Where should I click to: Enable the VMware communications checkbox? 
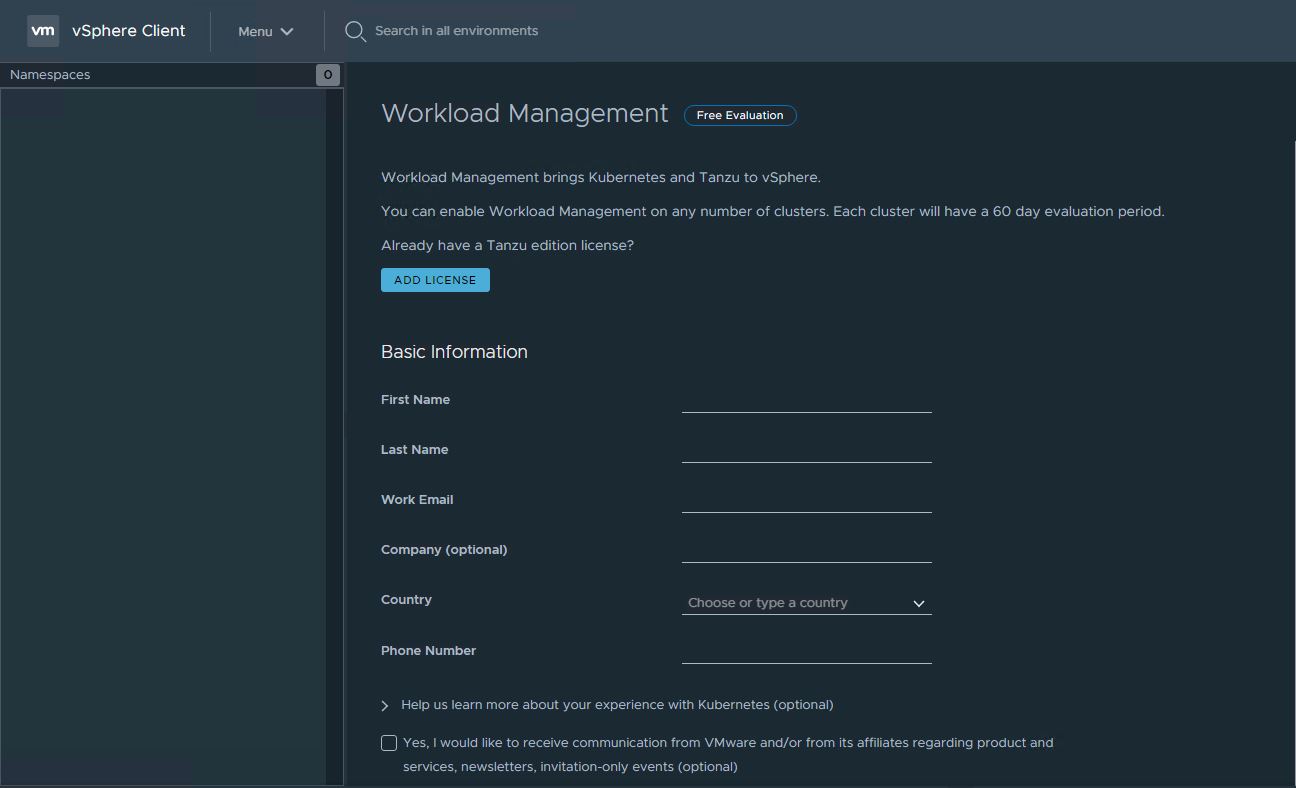pos(389,743)
